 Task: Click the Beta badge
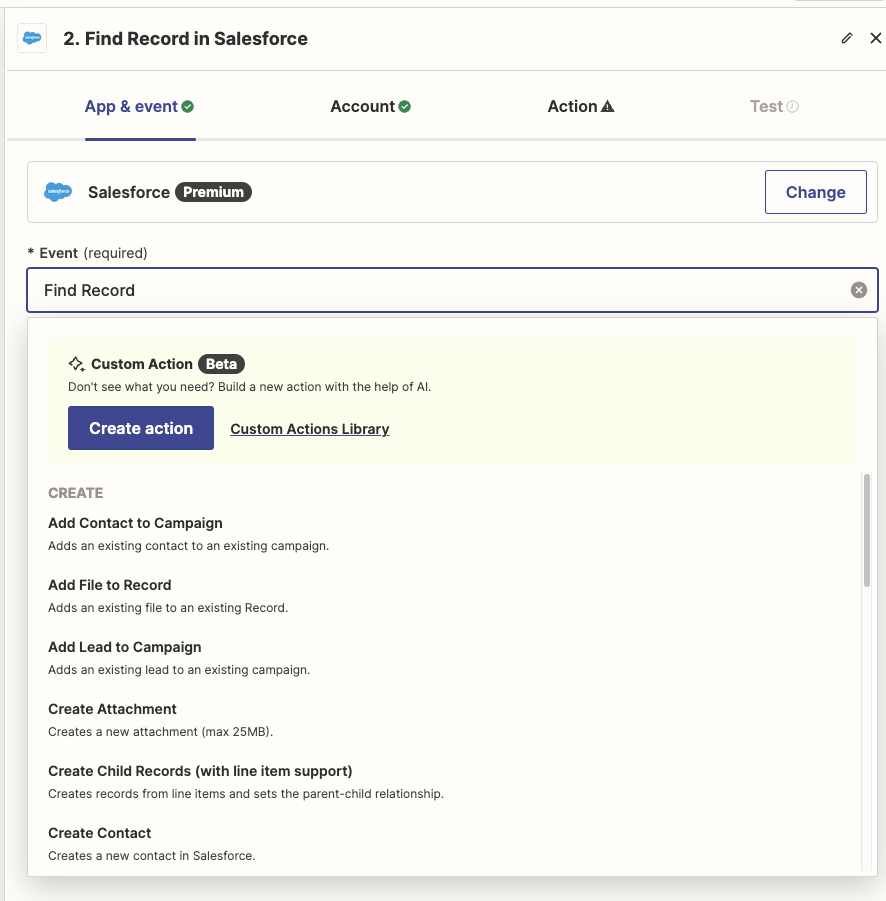tap(221, 364)
